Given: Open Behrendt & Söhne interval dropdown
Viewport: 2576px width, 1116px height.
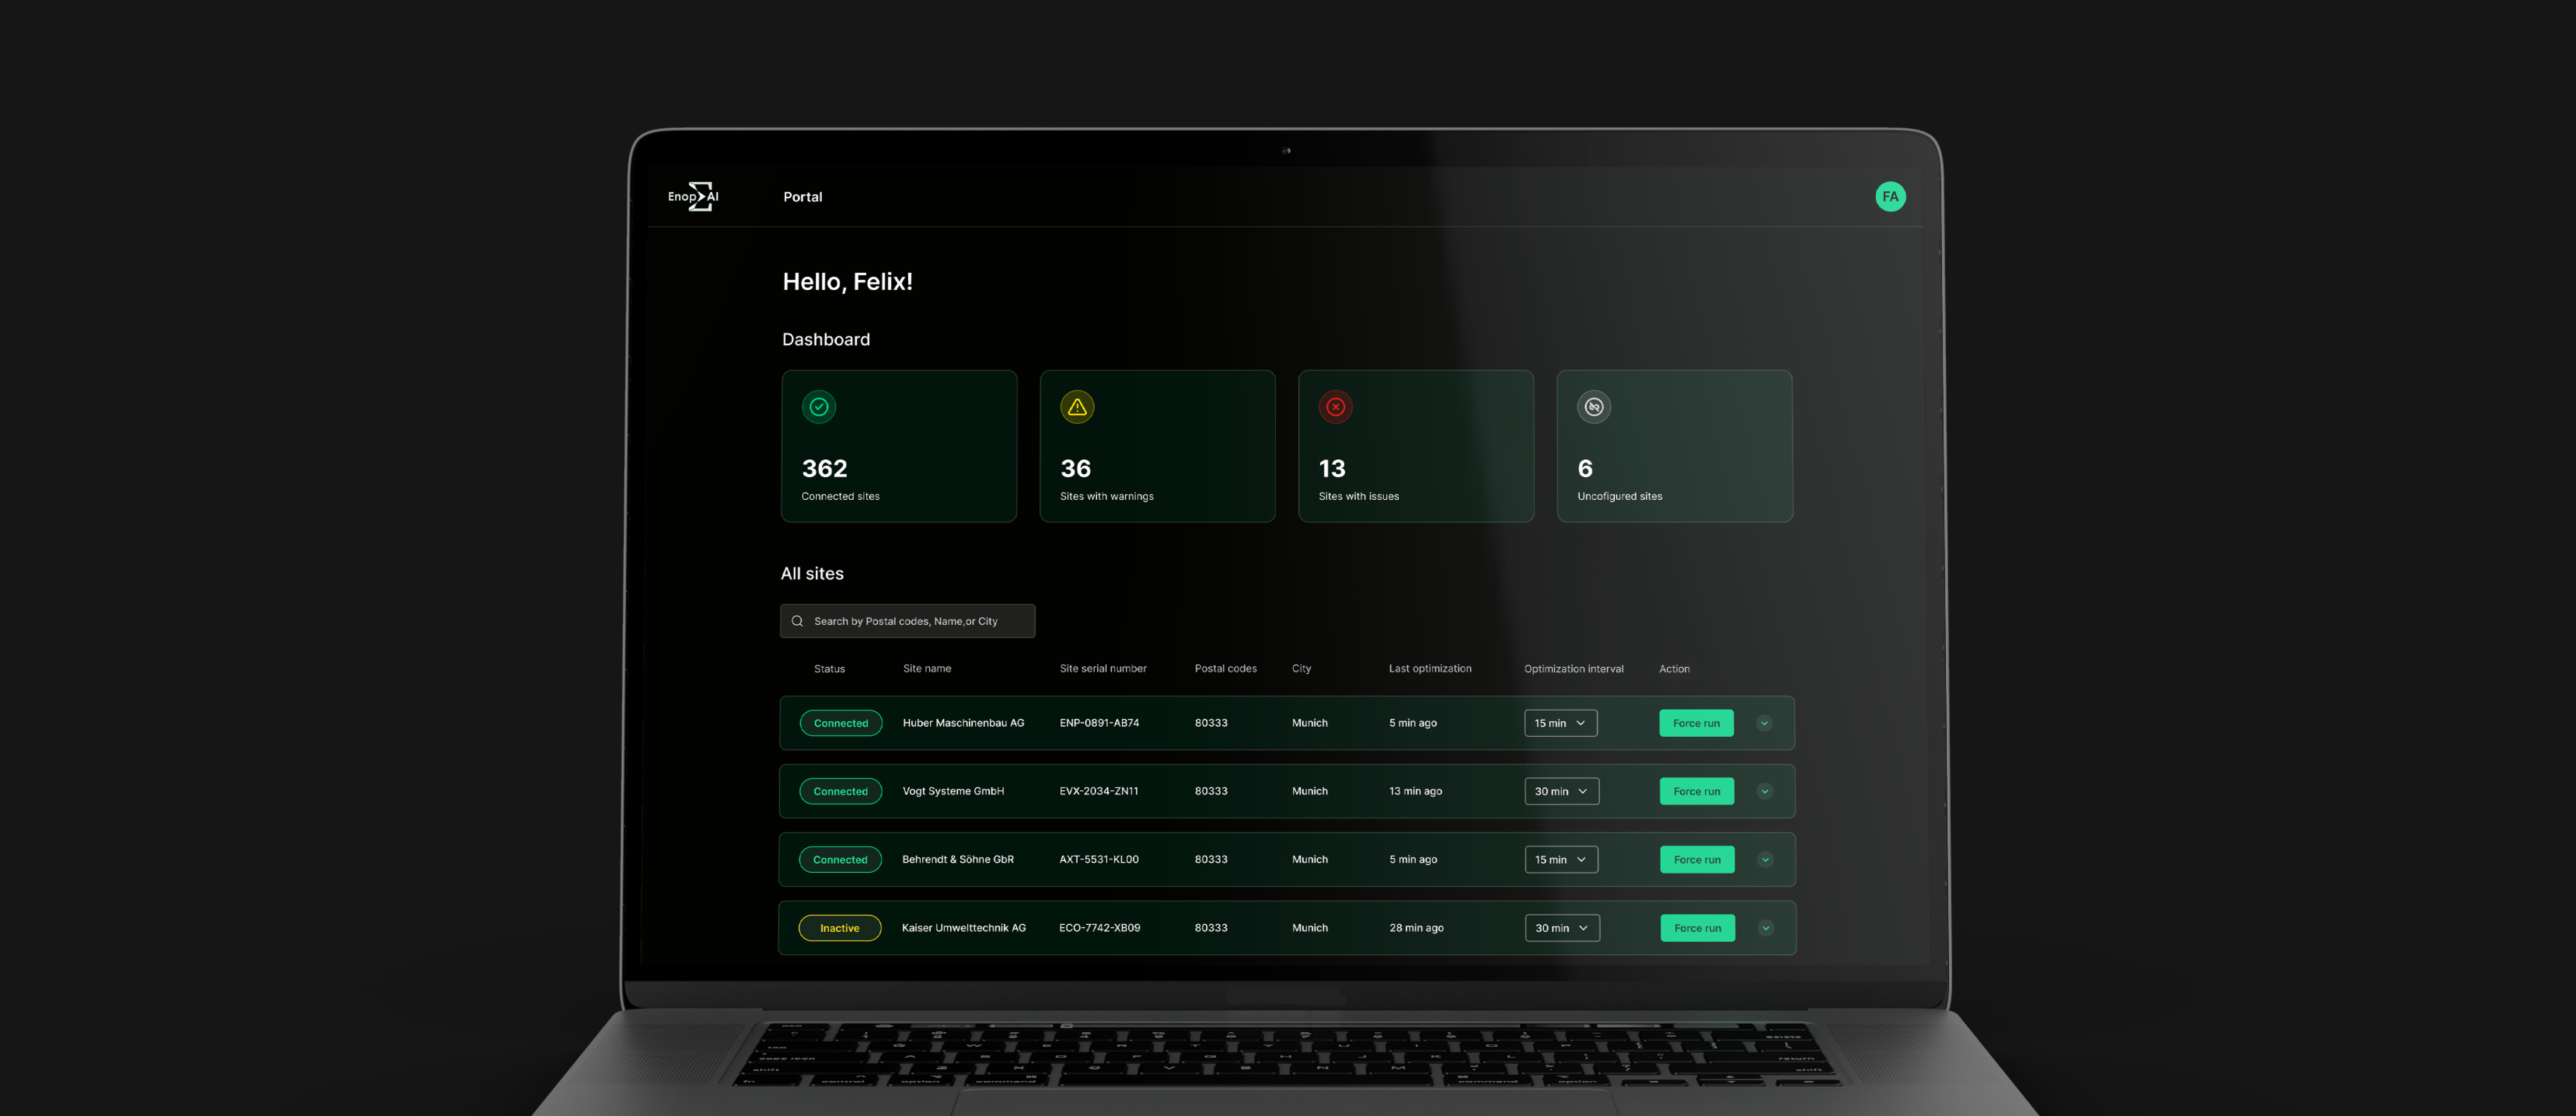Looking at the screenshot, I should pyautogui.click(x=1561, y=859).
